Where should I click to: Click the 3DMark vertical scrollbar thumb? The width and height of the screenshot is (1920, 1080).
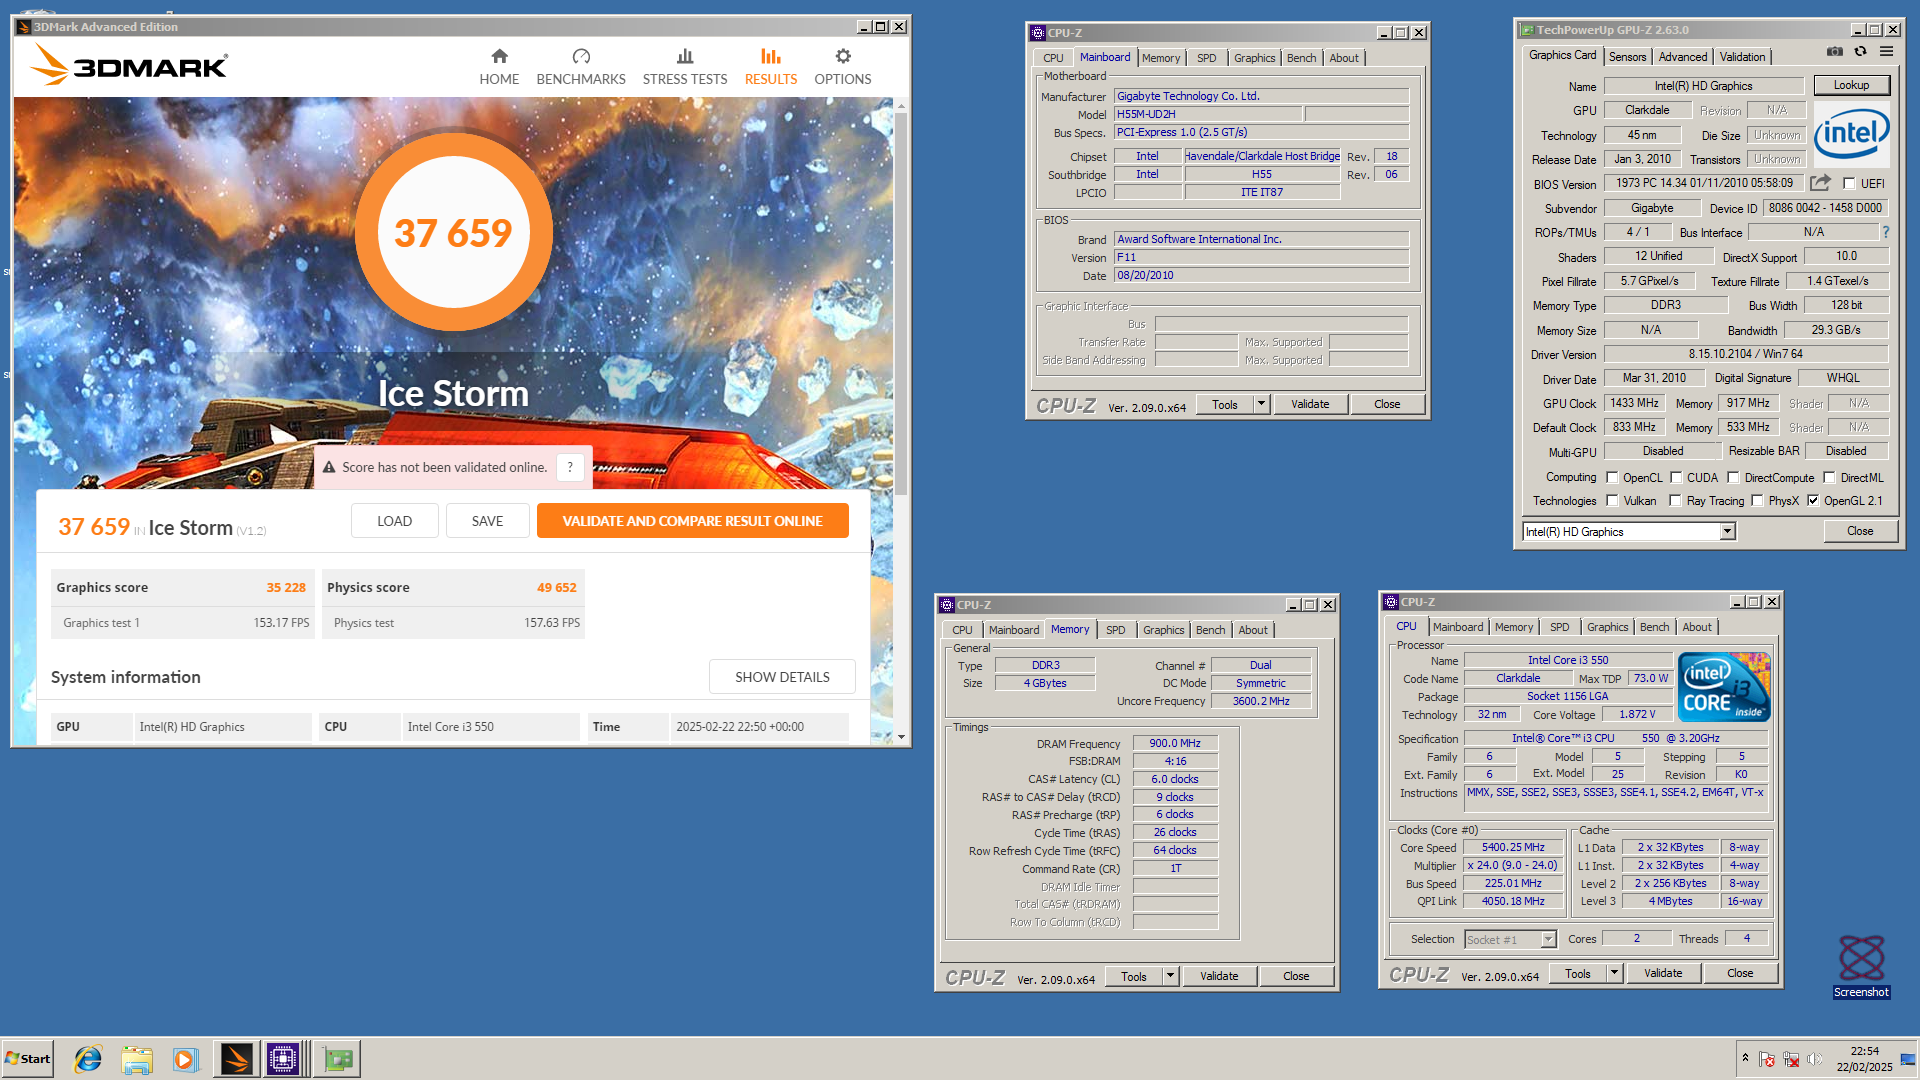click(901, 303)
